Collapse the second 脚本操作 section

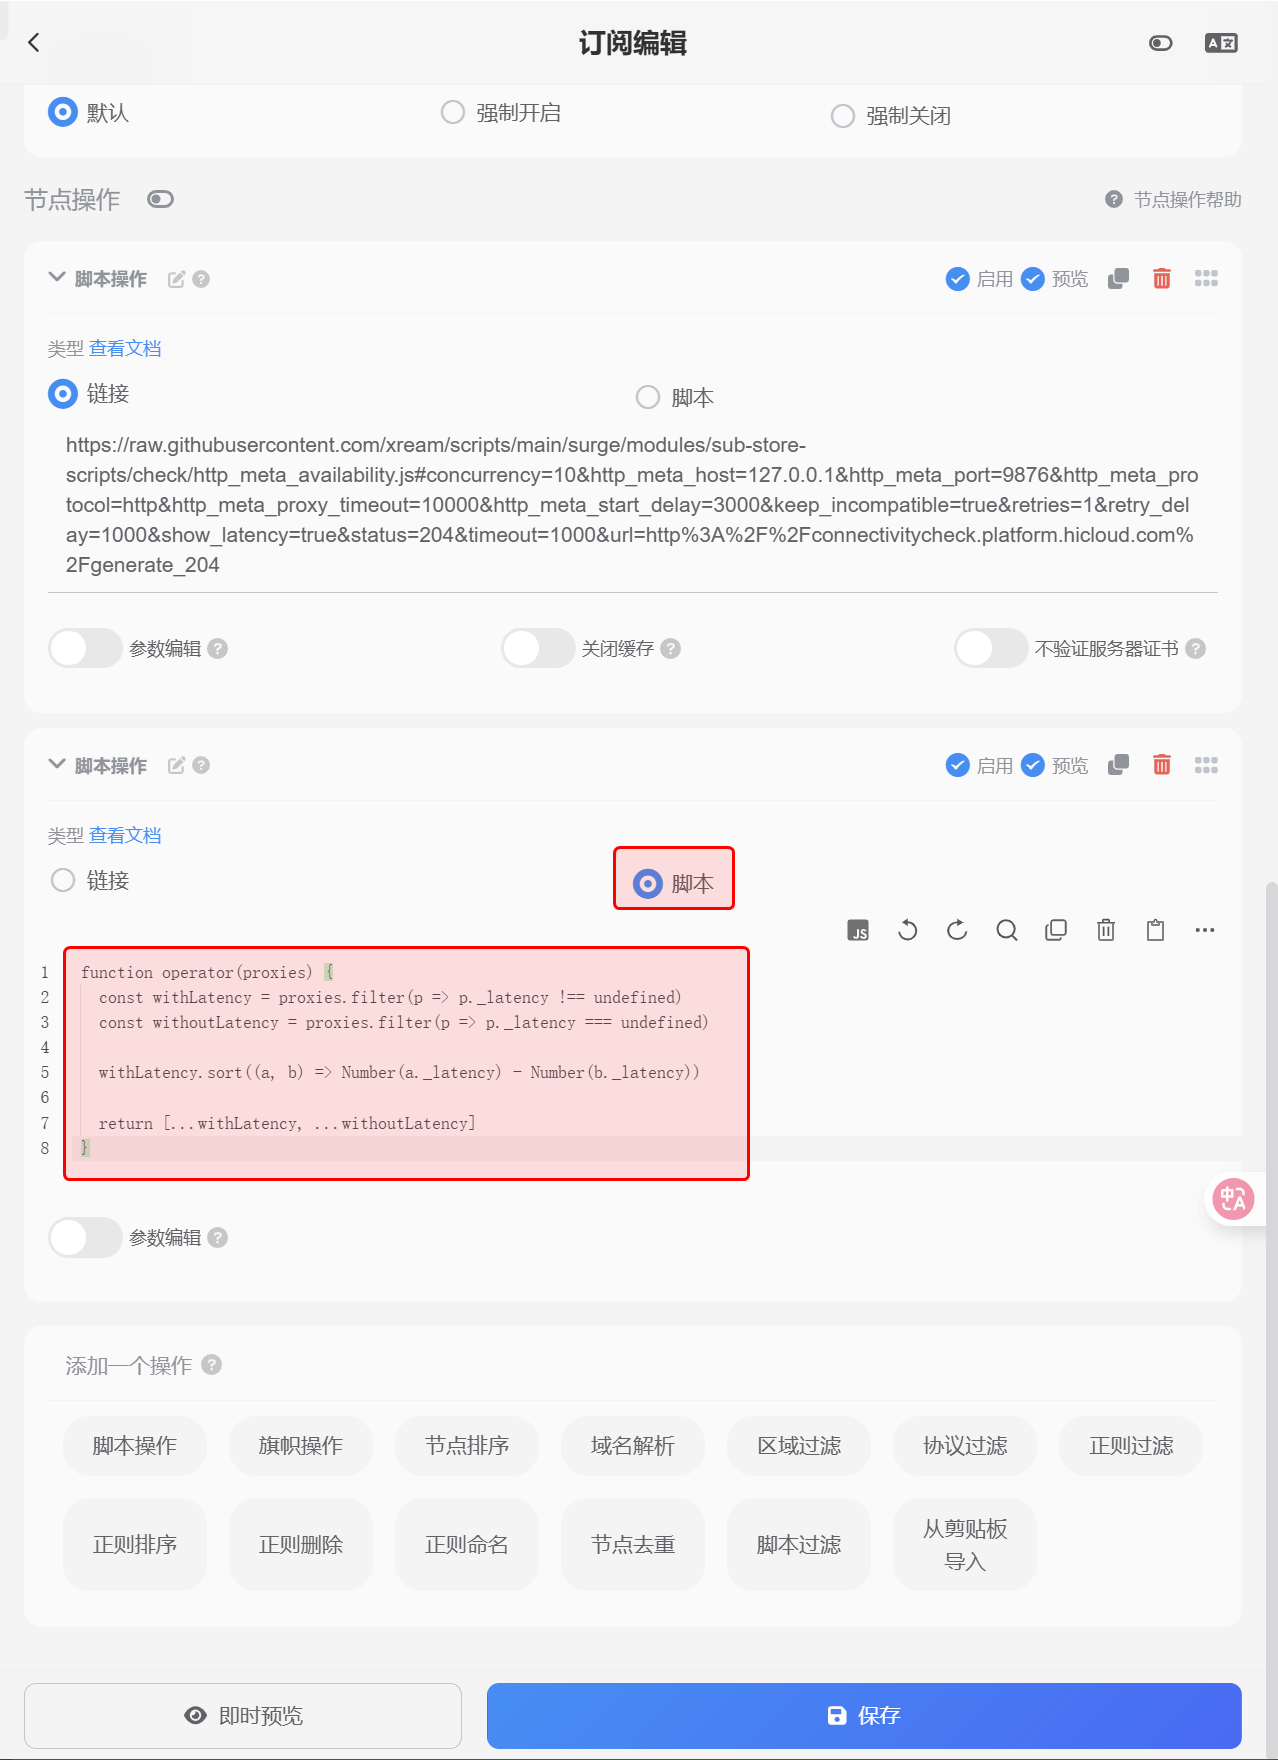57,764
